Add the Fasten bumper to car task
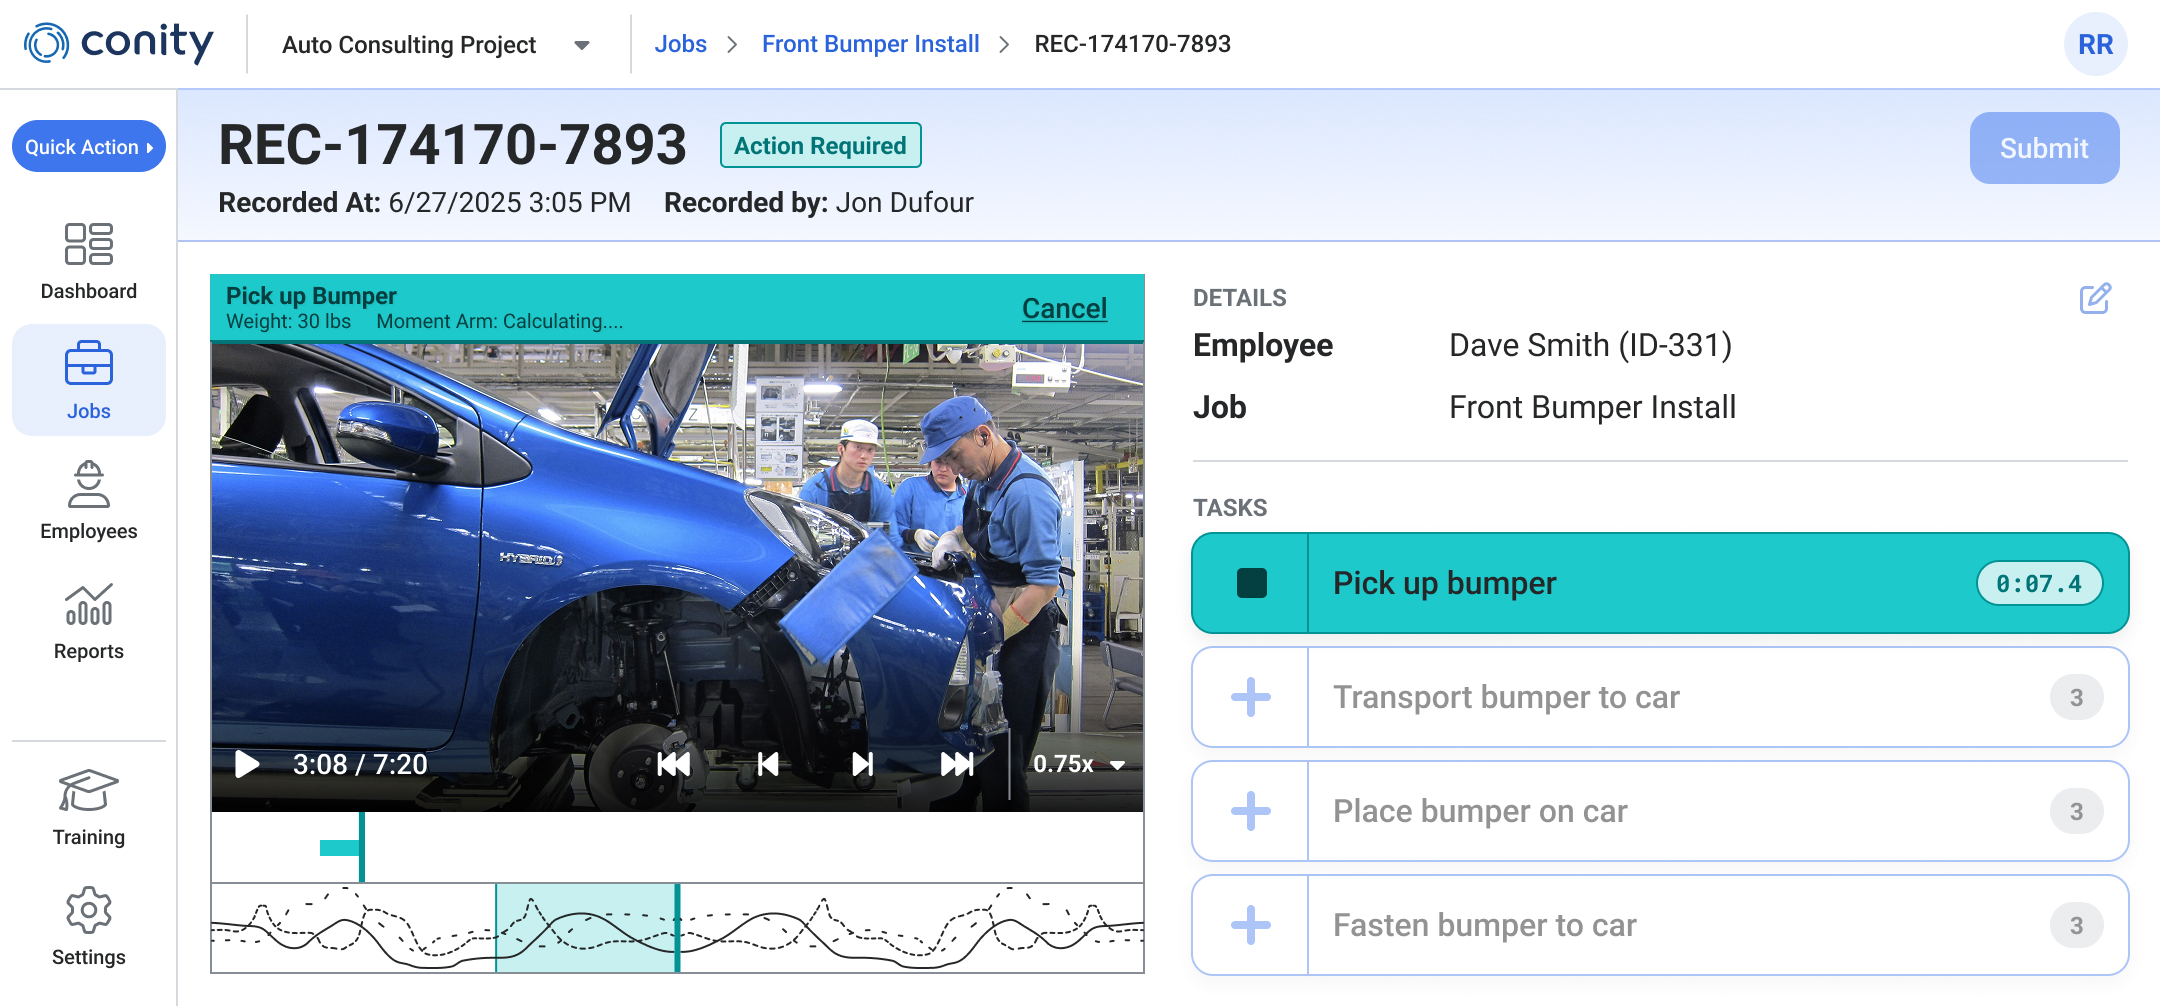This screenshot has height=1006, width=2160. (1251, 925)
